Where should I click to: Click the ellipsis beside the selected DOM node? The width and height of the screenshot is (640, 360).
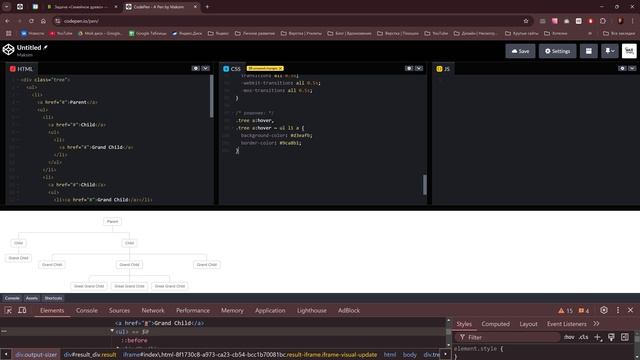point(4,331)
